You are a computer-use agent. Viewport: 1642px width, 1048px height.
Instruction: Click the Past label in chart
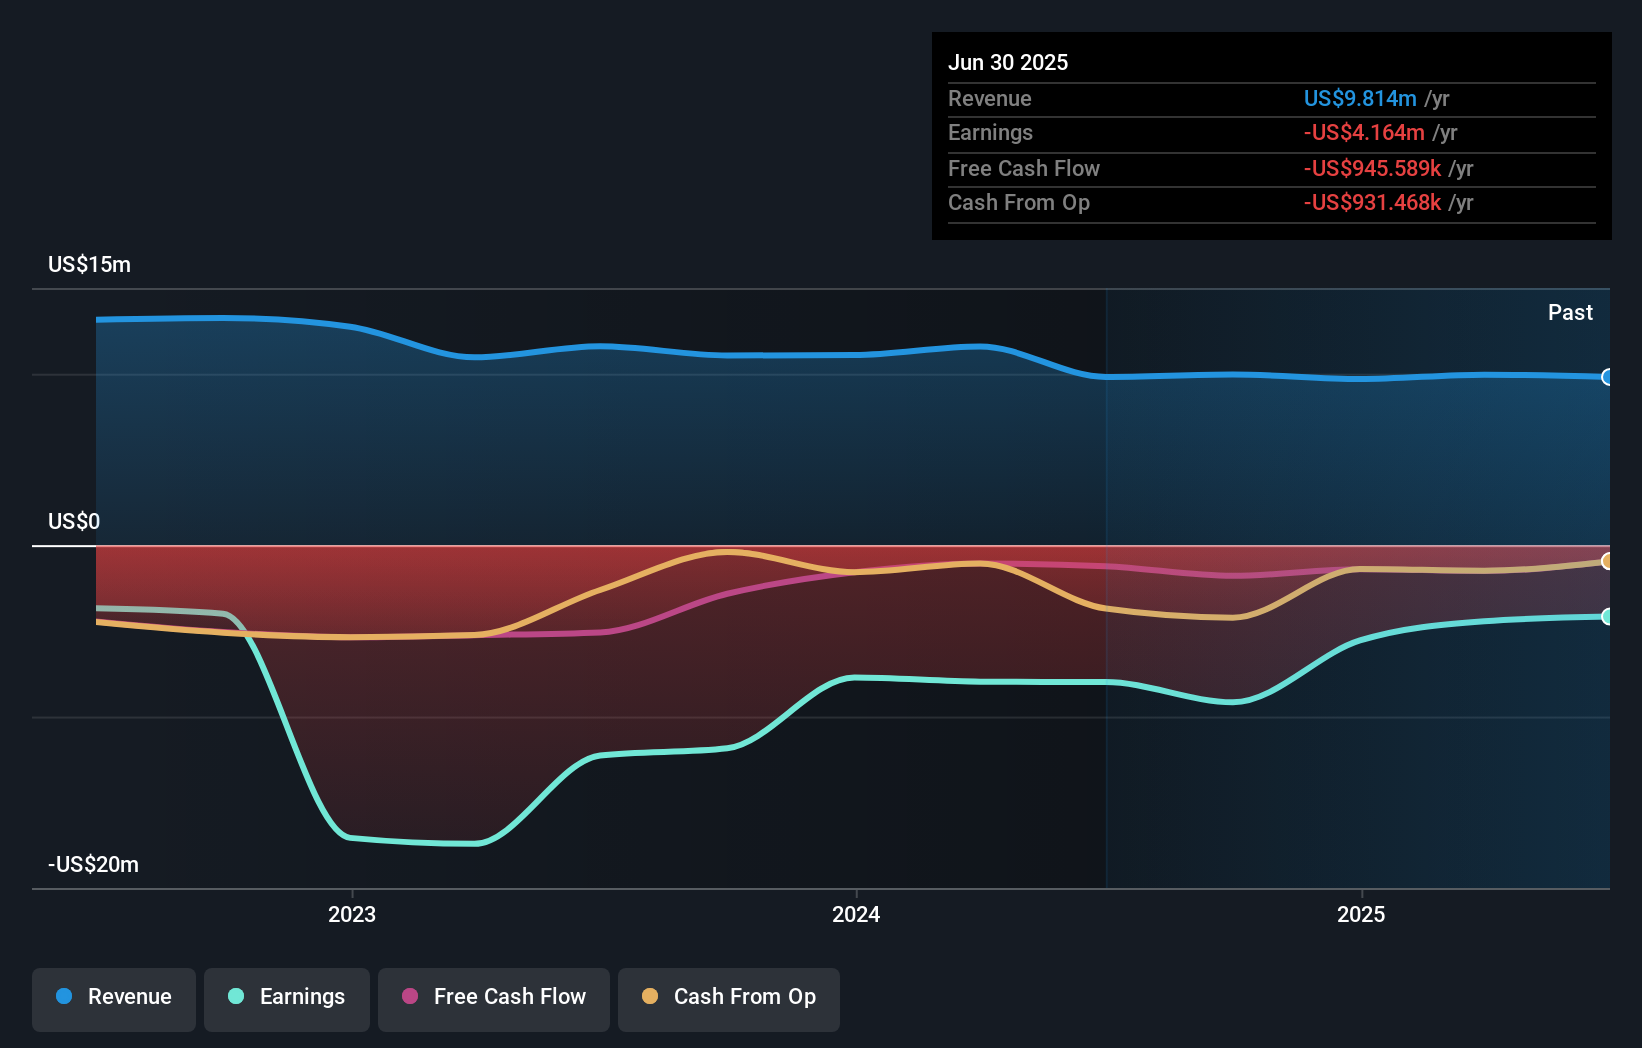pos(1570,312)
